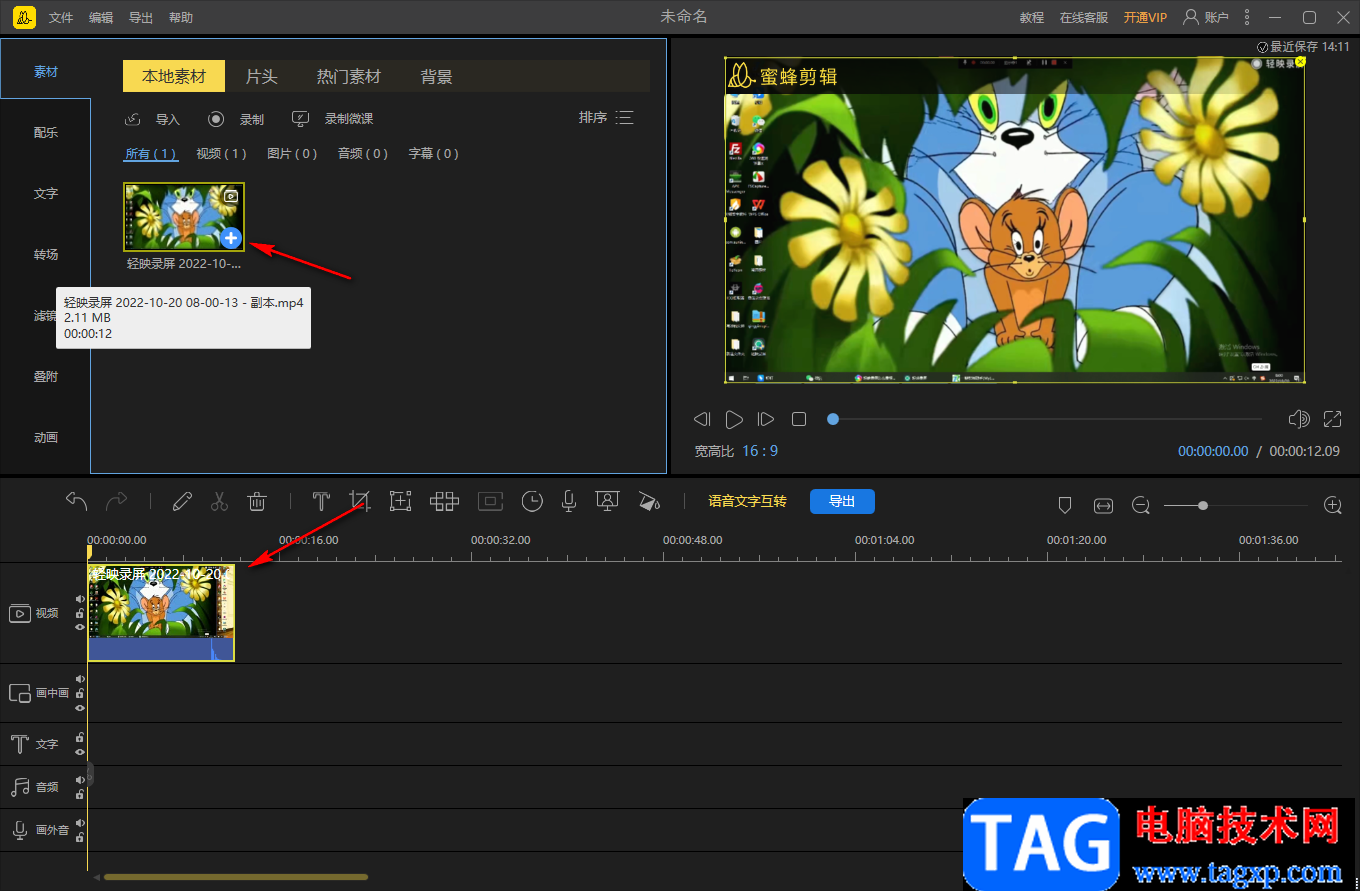Lock the 音频 track
The height and width of the screenshot is (891, 1360).
[80, 795]
